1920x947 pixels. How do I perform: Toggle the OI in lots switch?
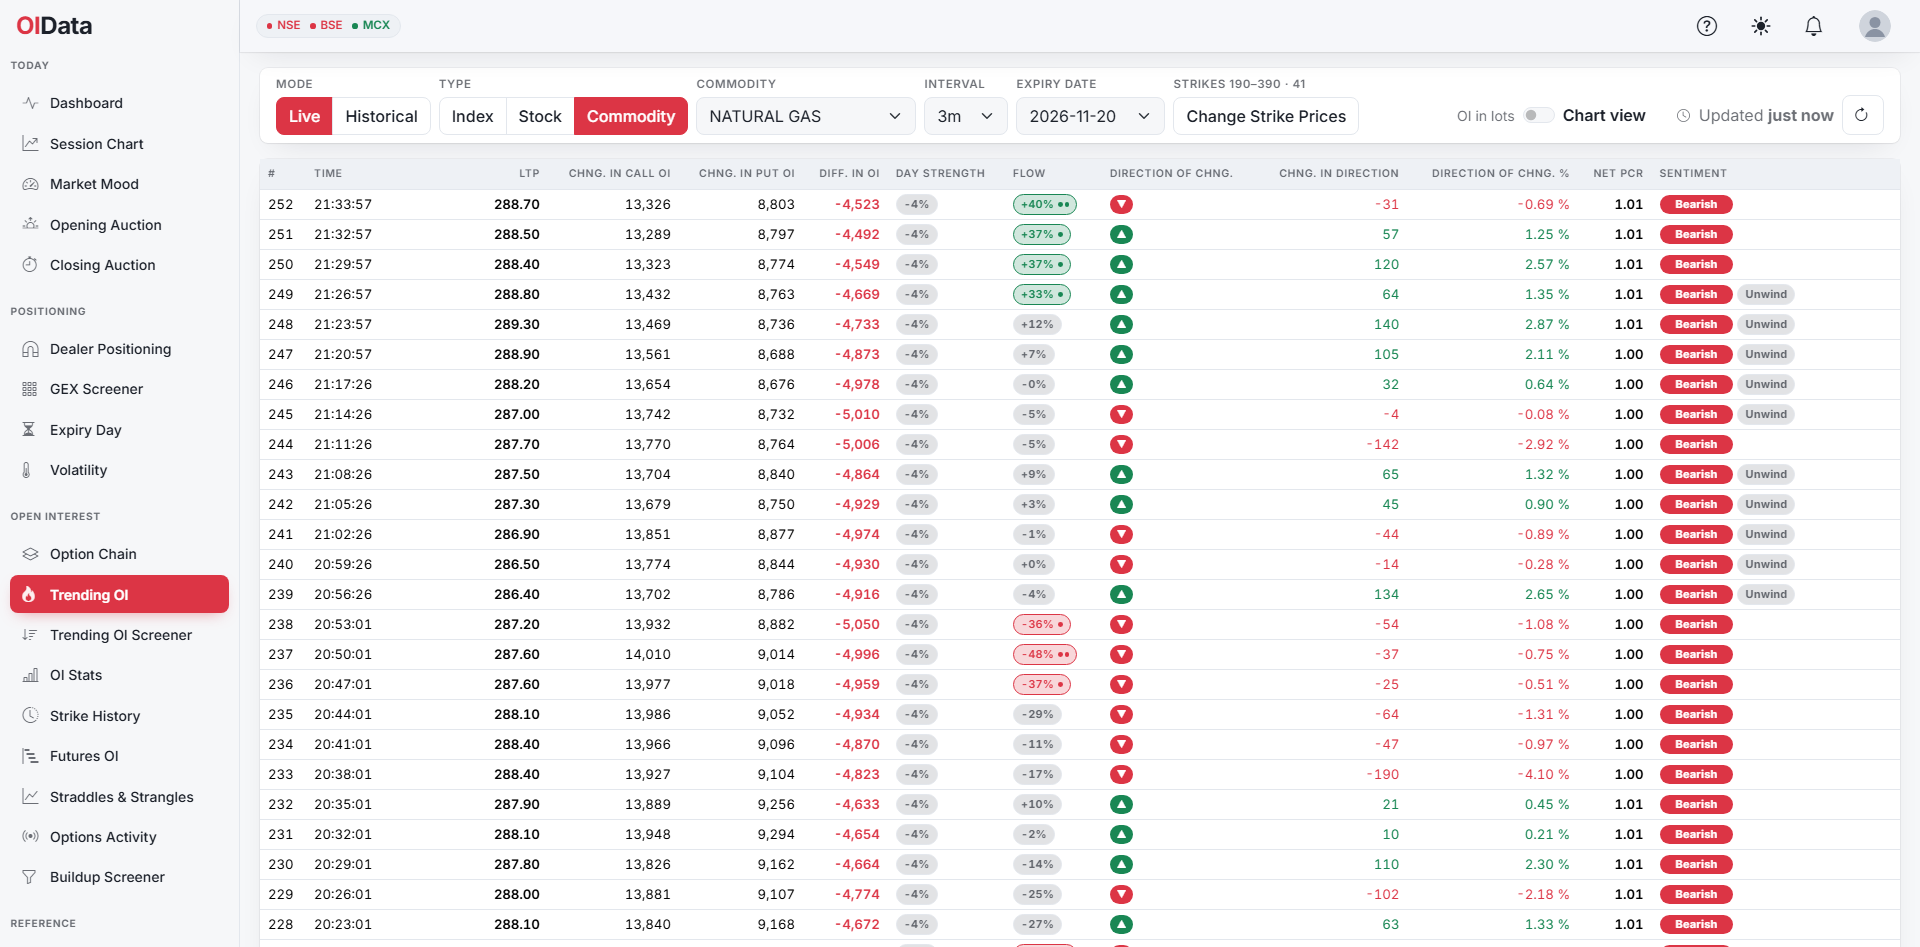(1538, 115)
